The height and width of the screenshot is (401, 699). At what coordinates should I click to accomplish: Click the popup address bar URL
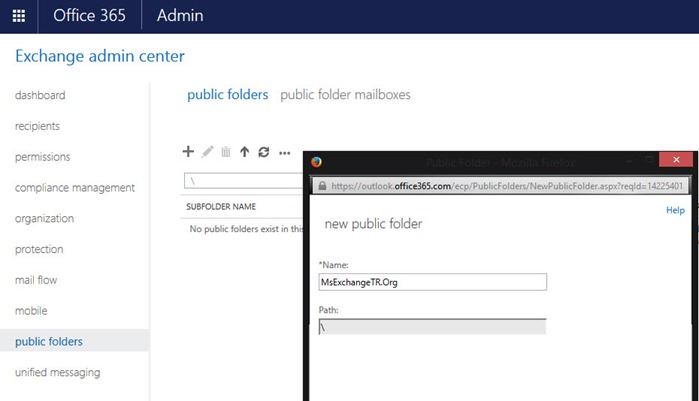(507, 186)
